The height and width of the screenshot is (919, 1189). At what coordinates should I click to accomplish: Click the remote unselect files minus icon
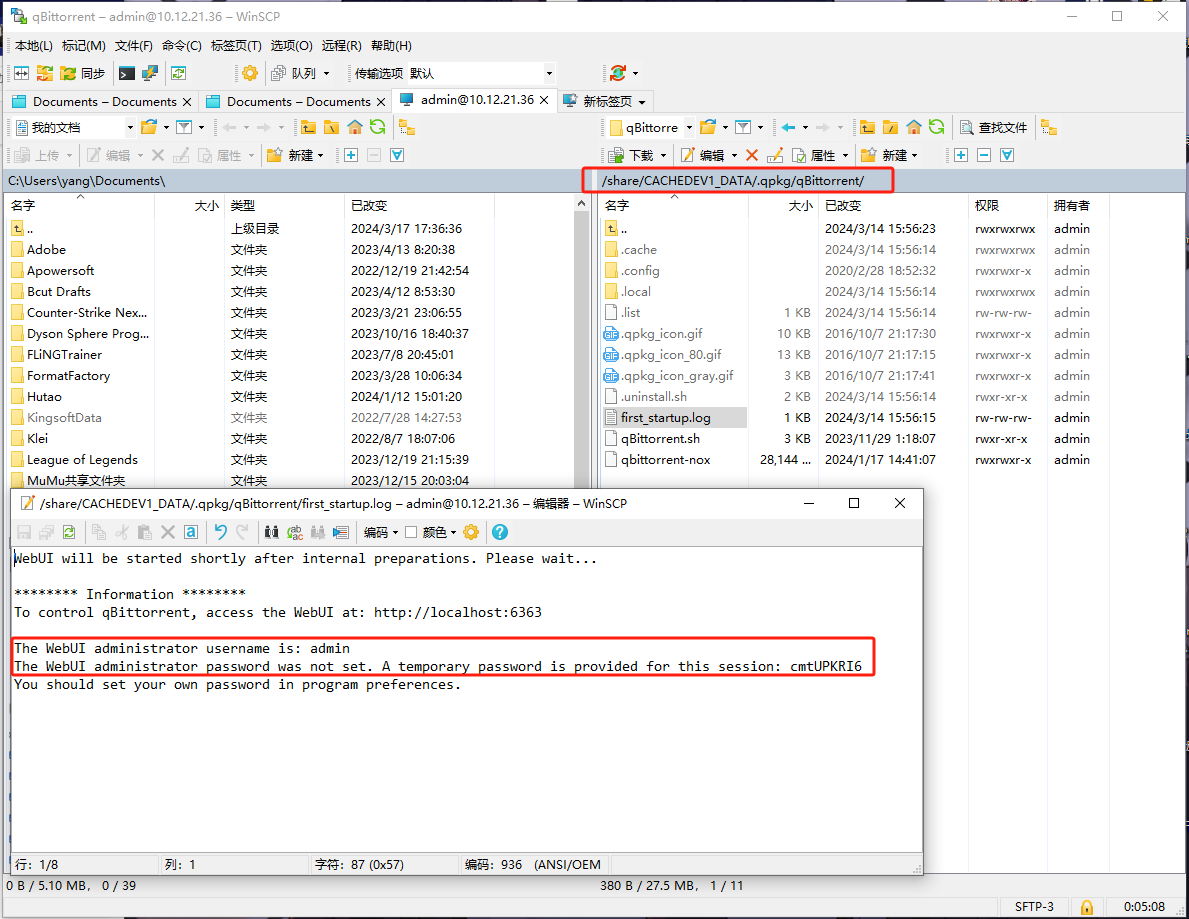pos(984,155)
